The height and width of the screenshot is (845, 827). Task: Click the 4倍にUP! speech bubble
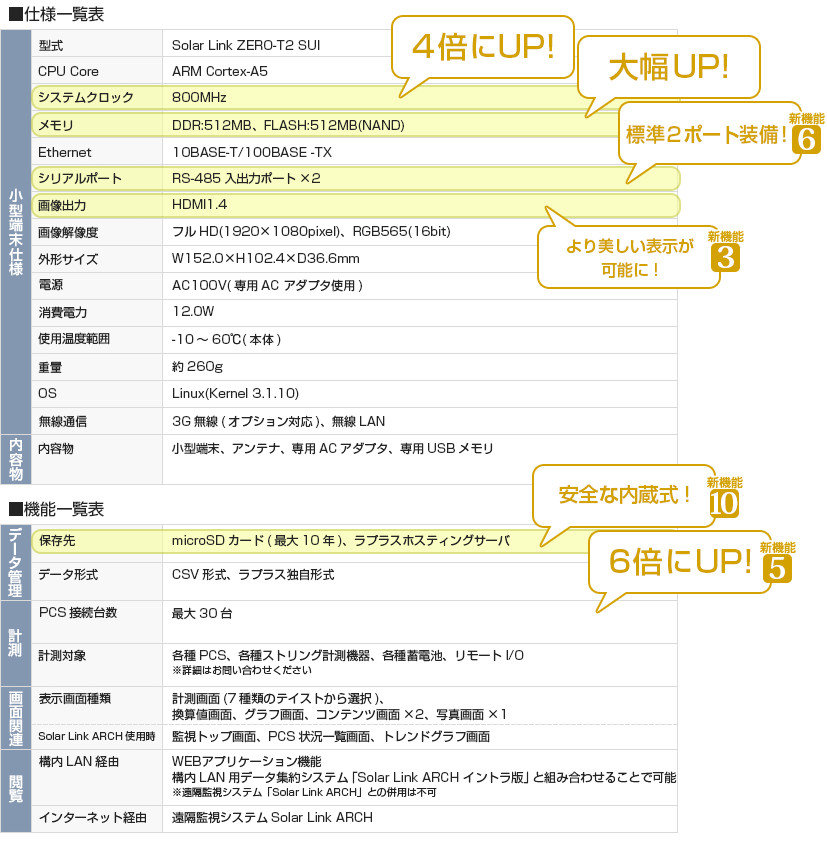[x=482, y=47]
